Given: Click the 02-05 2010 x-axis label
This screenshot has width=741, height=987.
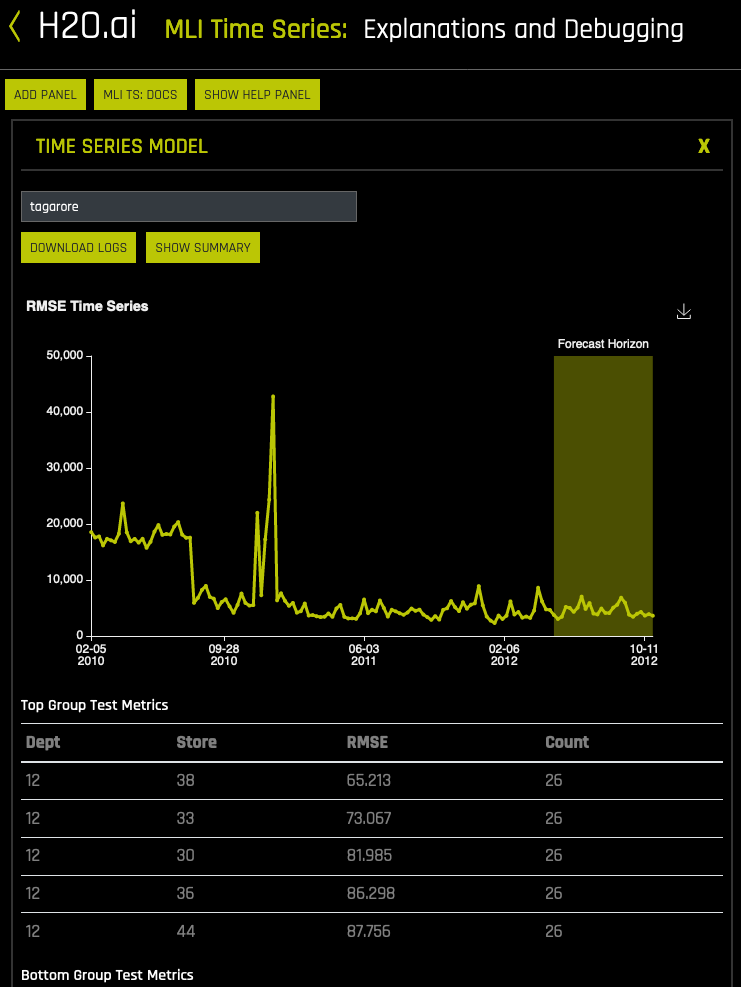Looking at the screenshot, I should click(91, 655).
